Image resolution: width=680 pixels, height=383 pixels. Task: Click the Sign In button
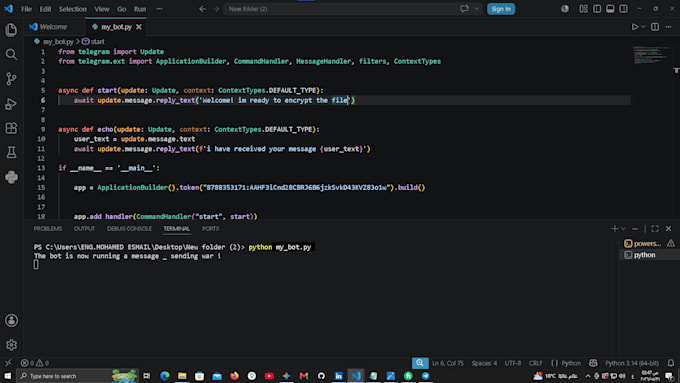coord(501,9)
